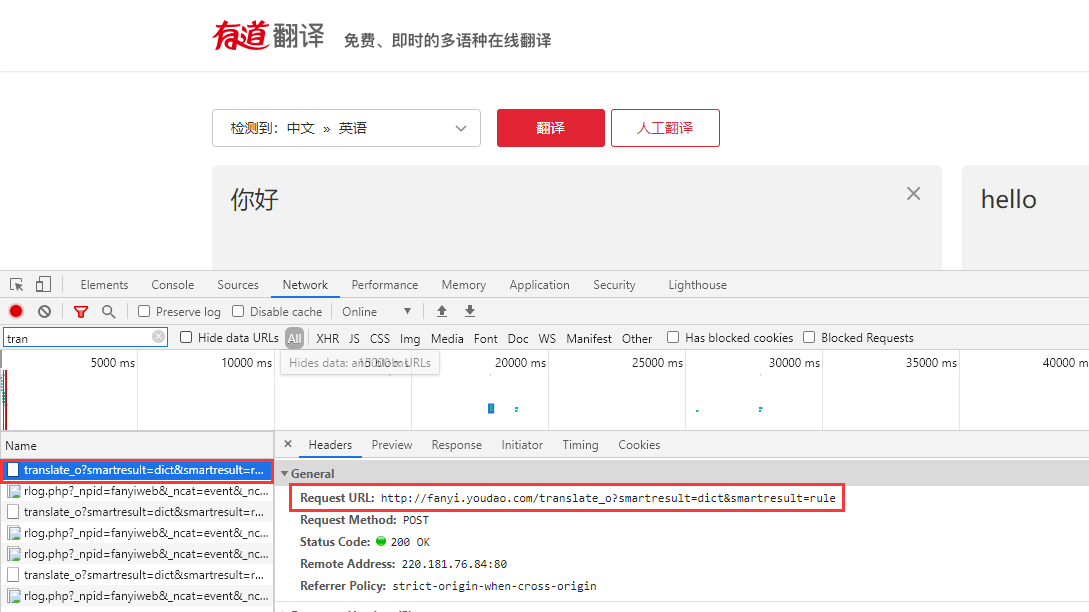Enable Hide data URLs filter
Image resolution: width=1089 pixels, height=612 pixels.
186,337
